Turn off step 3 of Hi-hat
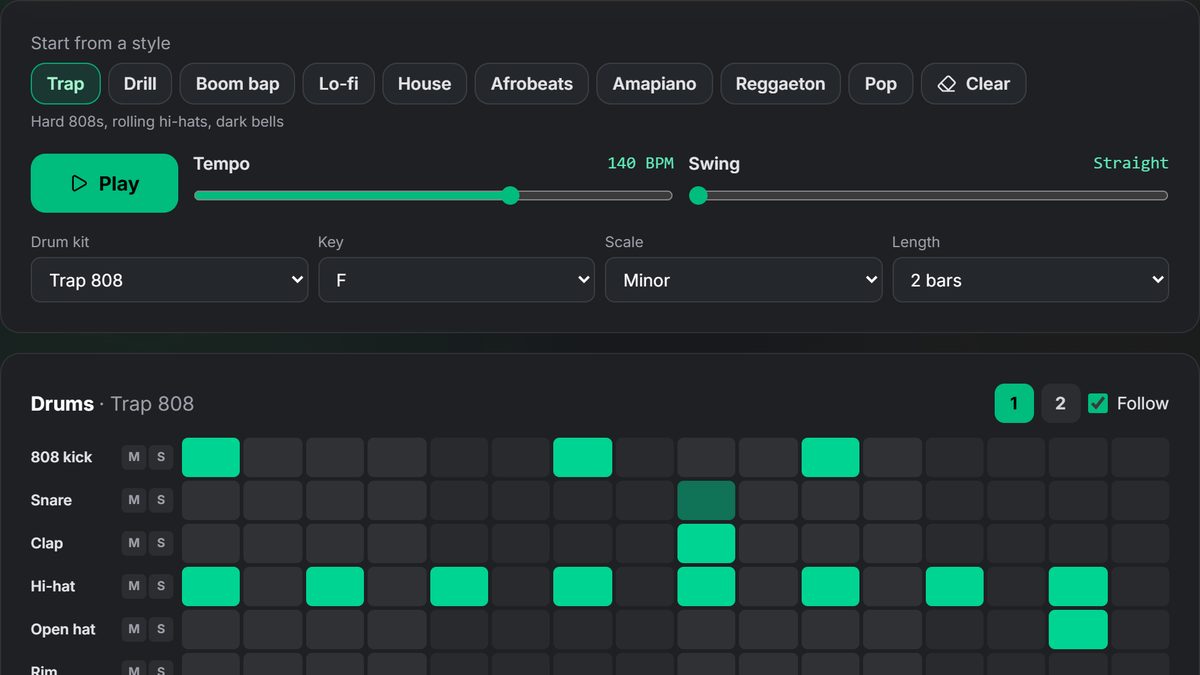This screenshot has height=675, width=1200. tap(335, 586)
